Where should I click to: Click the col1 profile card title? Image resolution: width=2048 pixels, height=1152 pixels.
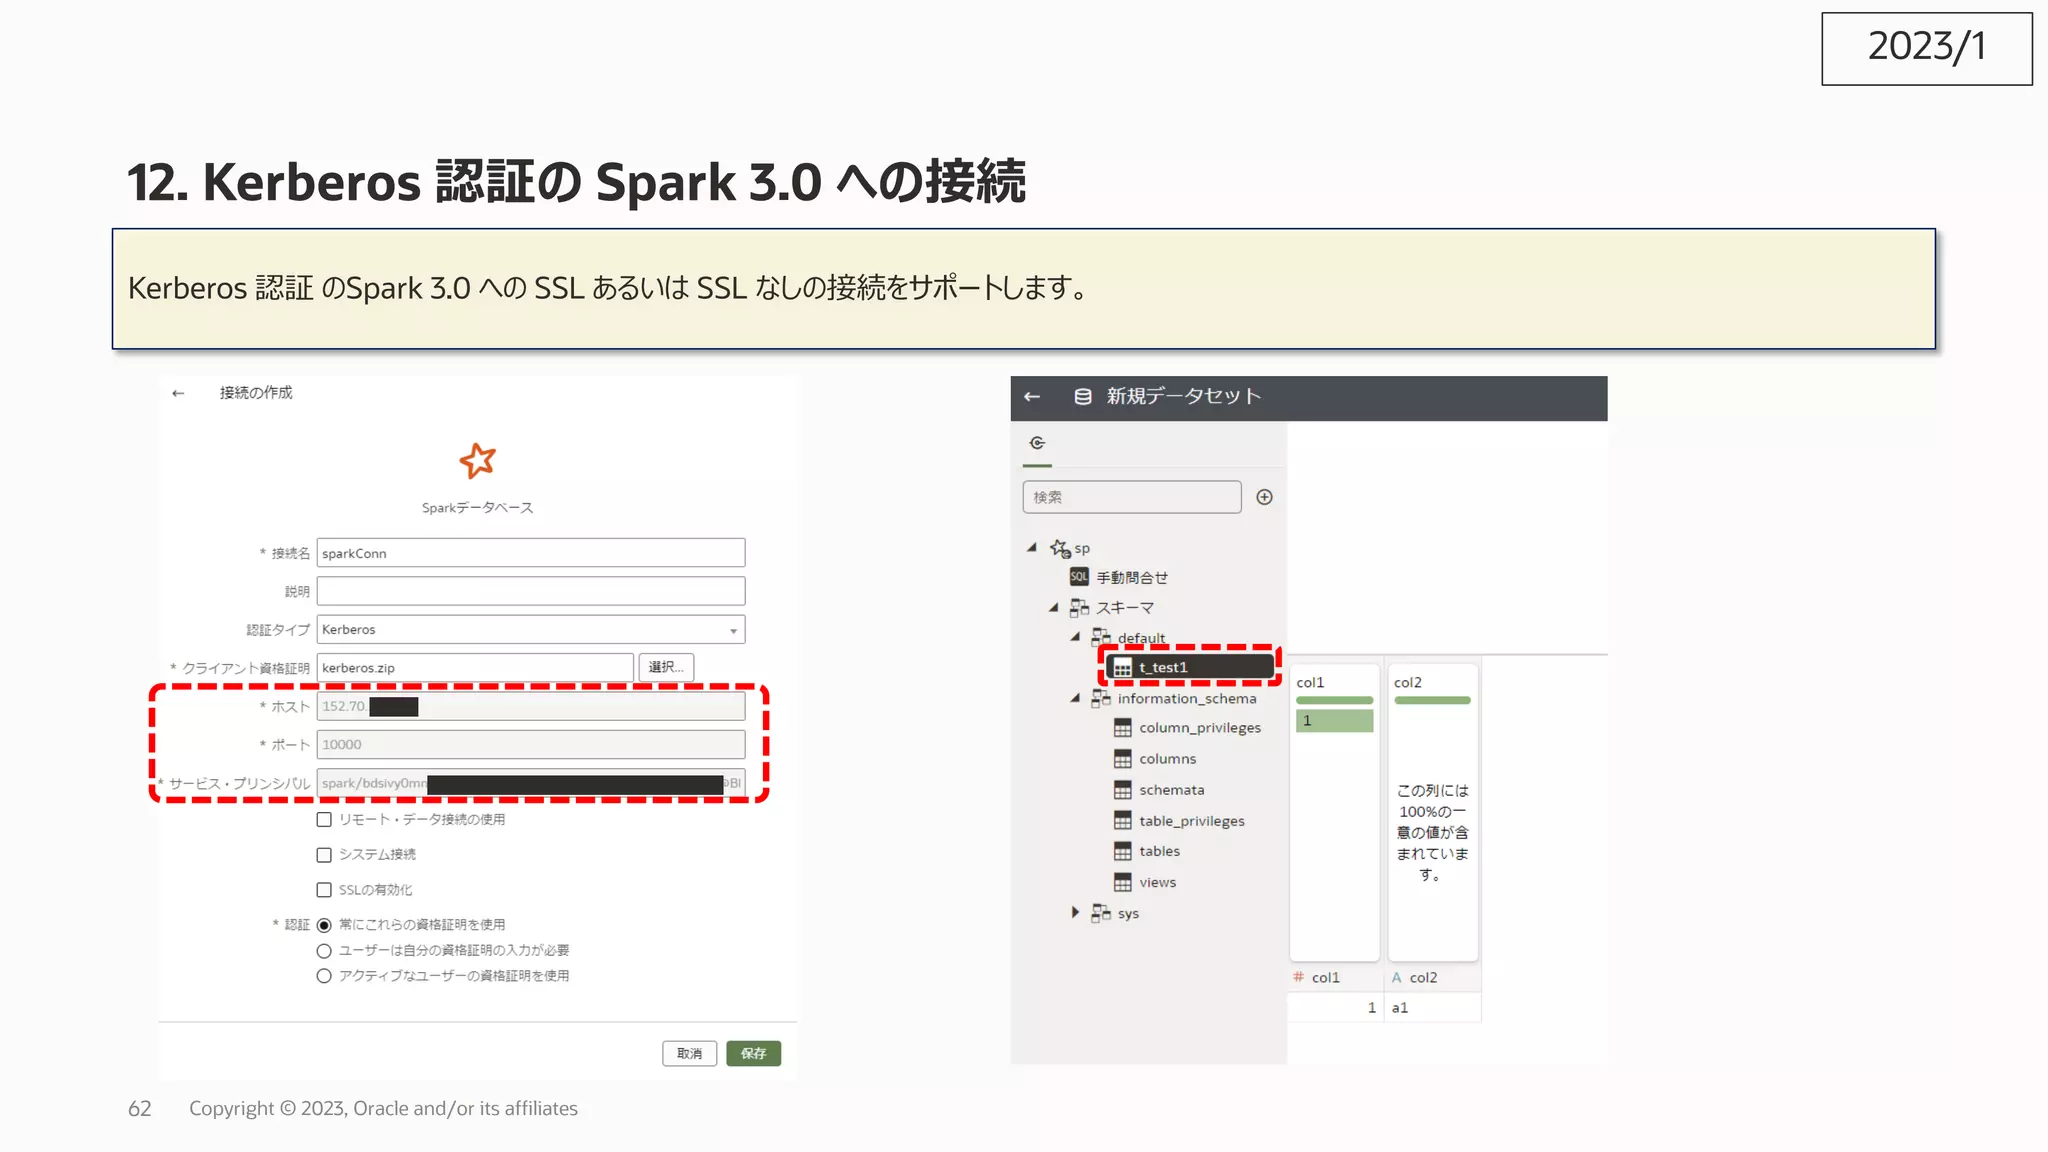coord(1310,682)
